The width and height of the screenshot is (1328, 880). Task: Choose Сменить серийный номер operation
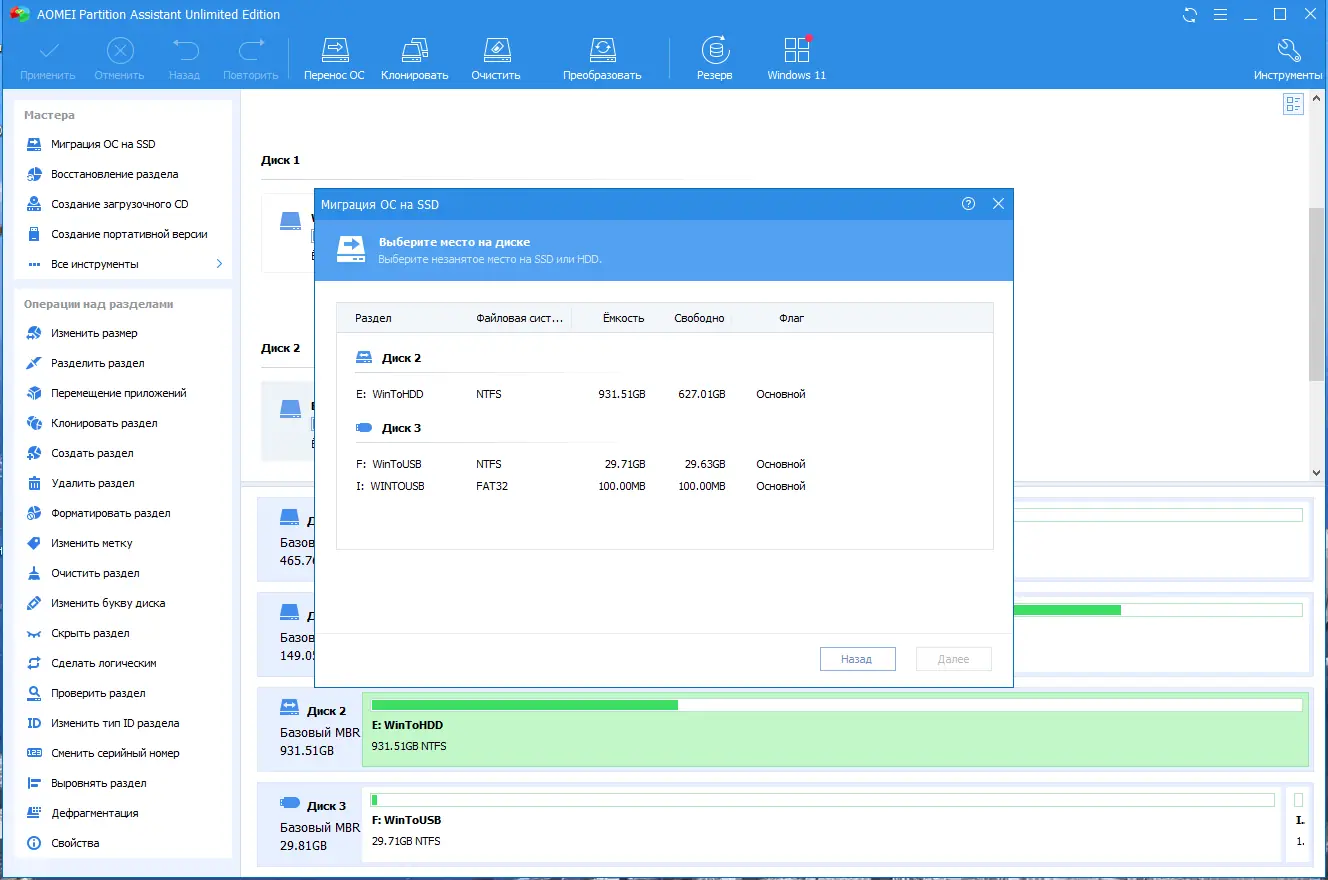[x=115, y=753]
